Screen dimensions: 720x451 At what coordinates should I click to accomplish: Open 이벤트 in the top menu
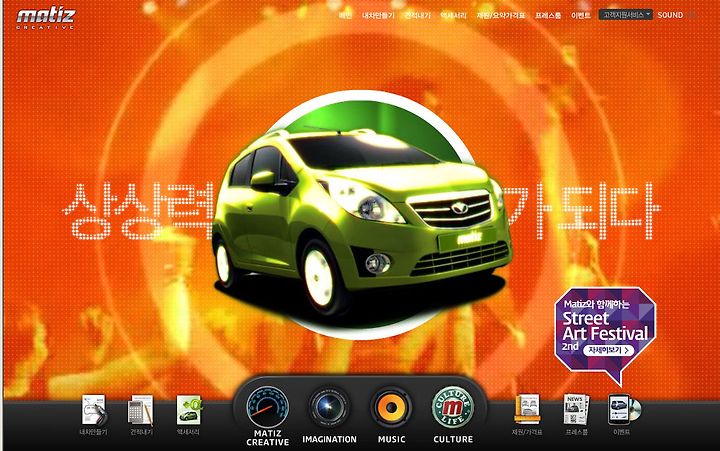pyautogui.click(x=581, y=15)
